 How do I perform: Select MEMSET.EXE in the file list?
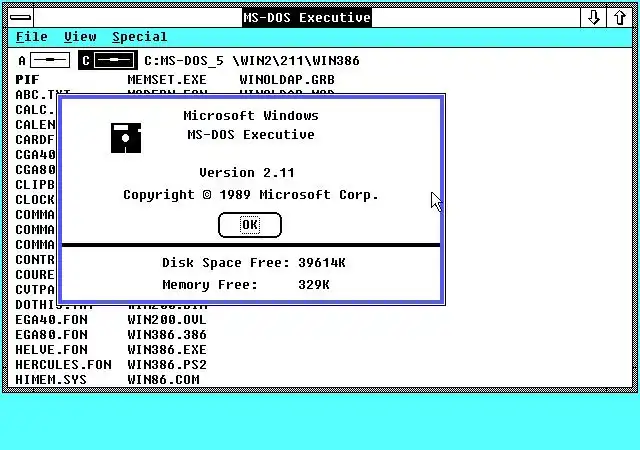[167, 80]
